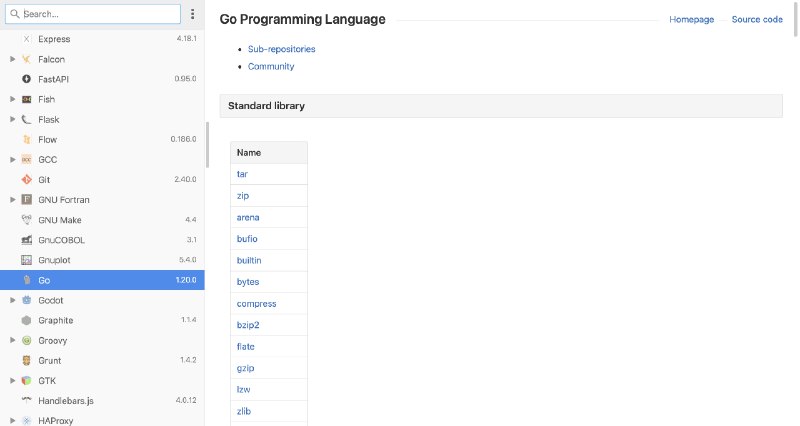Image resolution: width=800 pixels, height=426 pixels.
Task: Click the Grunt icon in sidebar
Action: 27,360
